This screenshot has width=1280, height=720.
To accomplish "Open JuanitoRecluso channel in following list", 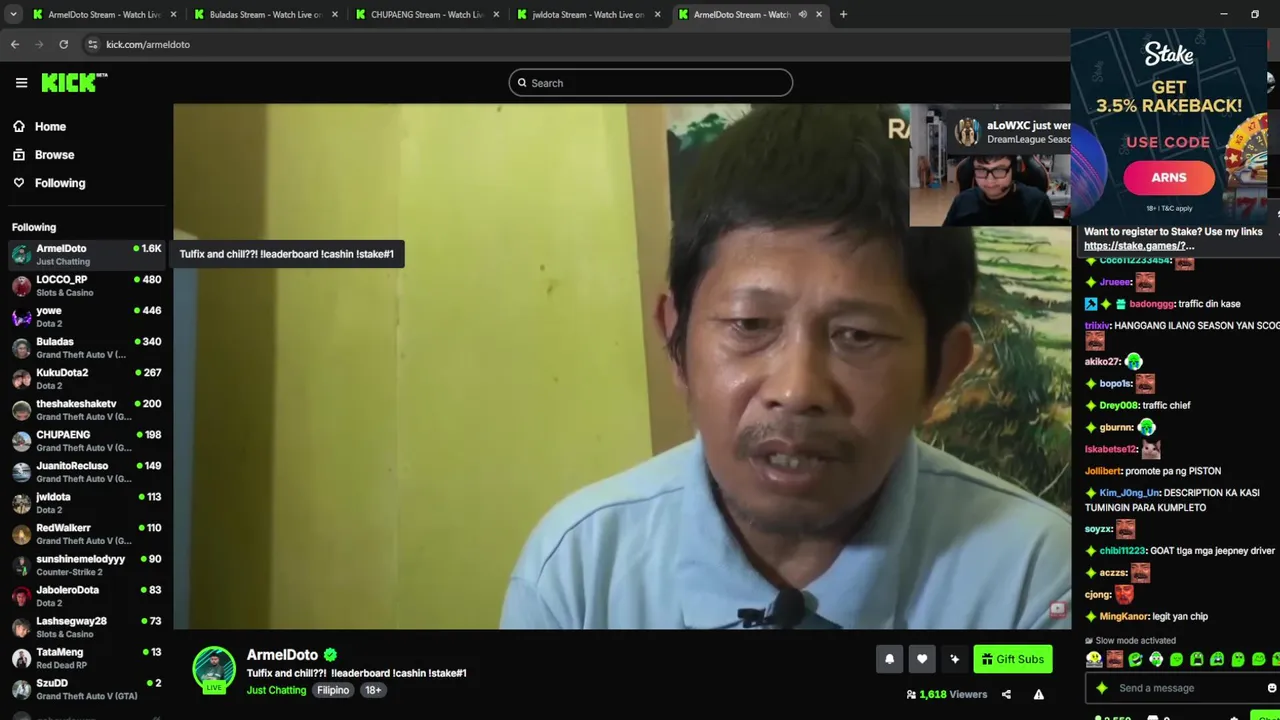I will (x=86, y=472).
